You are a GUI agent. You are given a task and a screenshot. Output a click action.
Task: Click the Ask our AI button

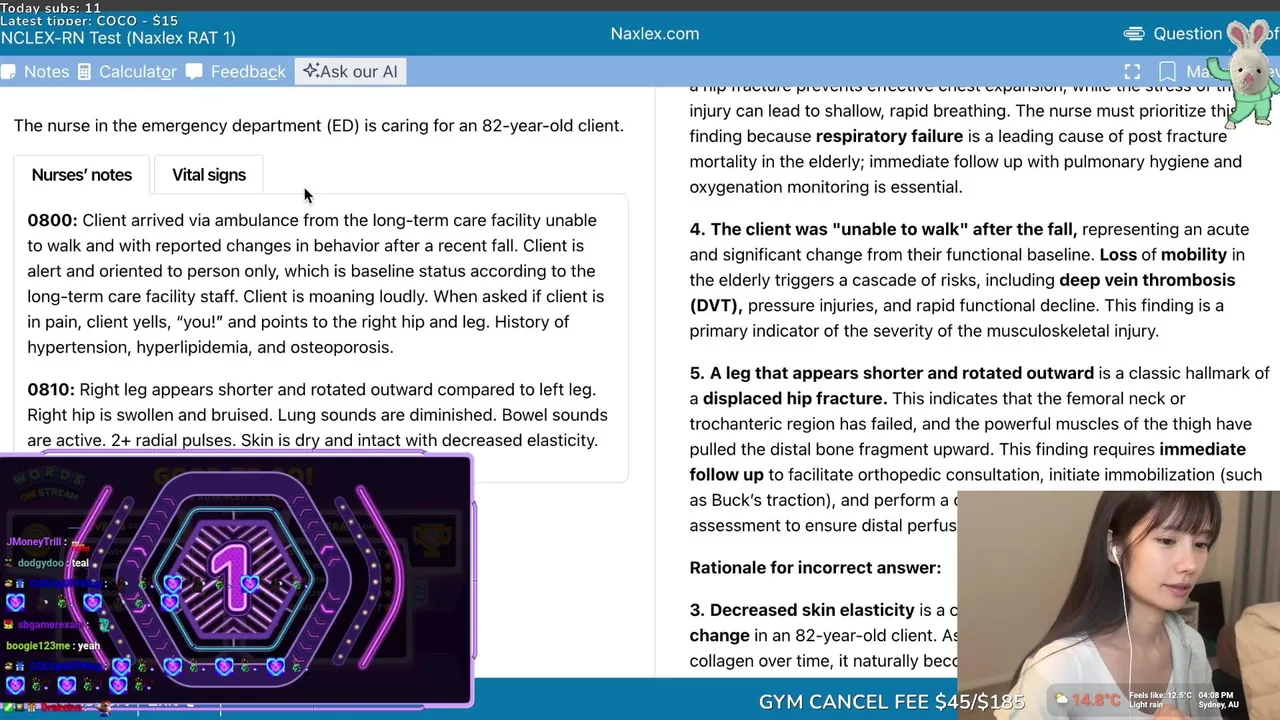[x=350, y=72]
